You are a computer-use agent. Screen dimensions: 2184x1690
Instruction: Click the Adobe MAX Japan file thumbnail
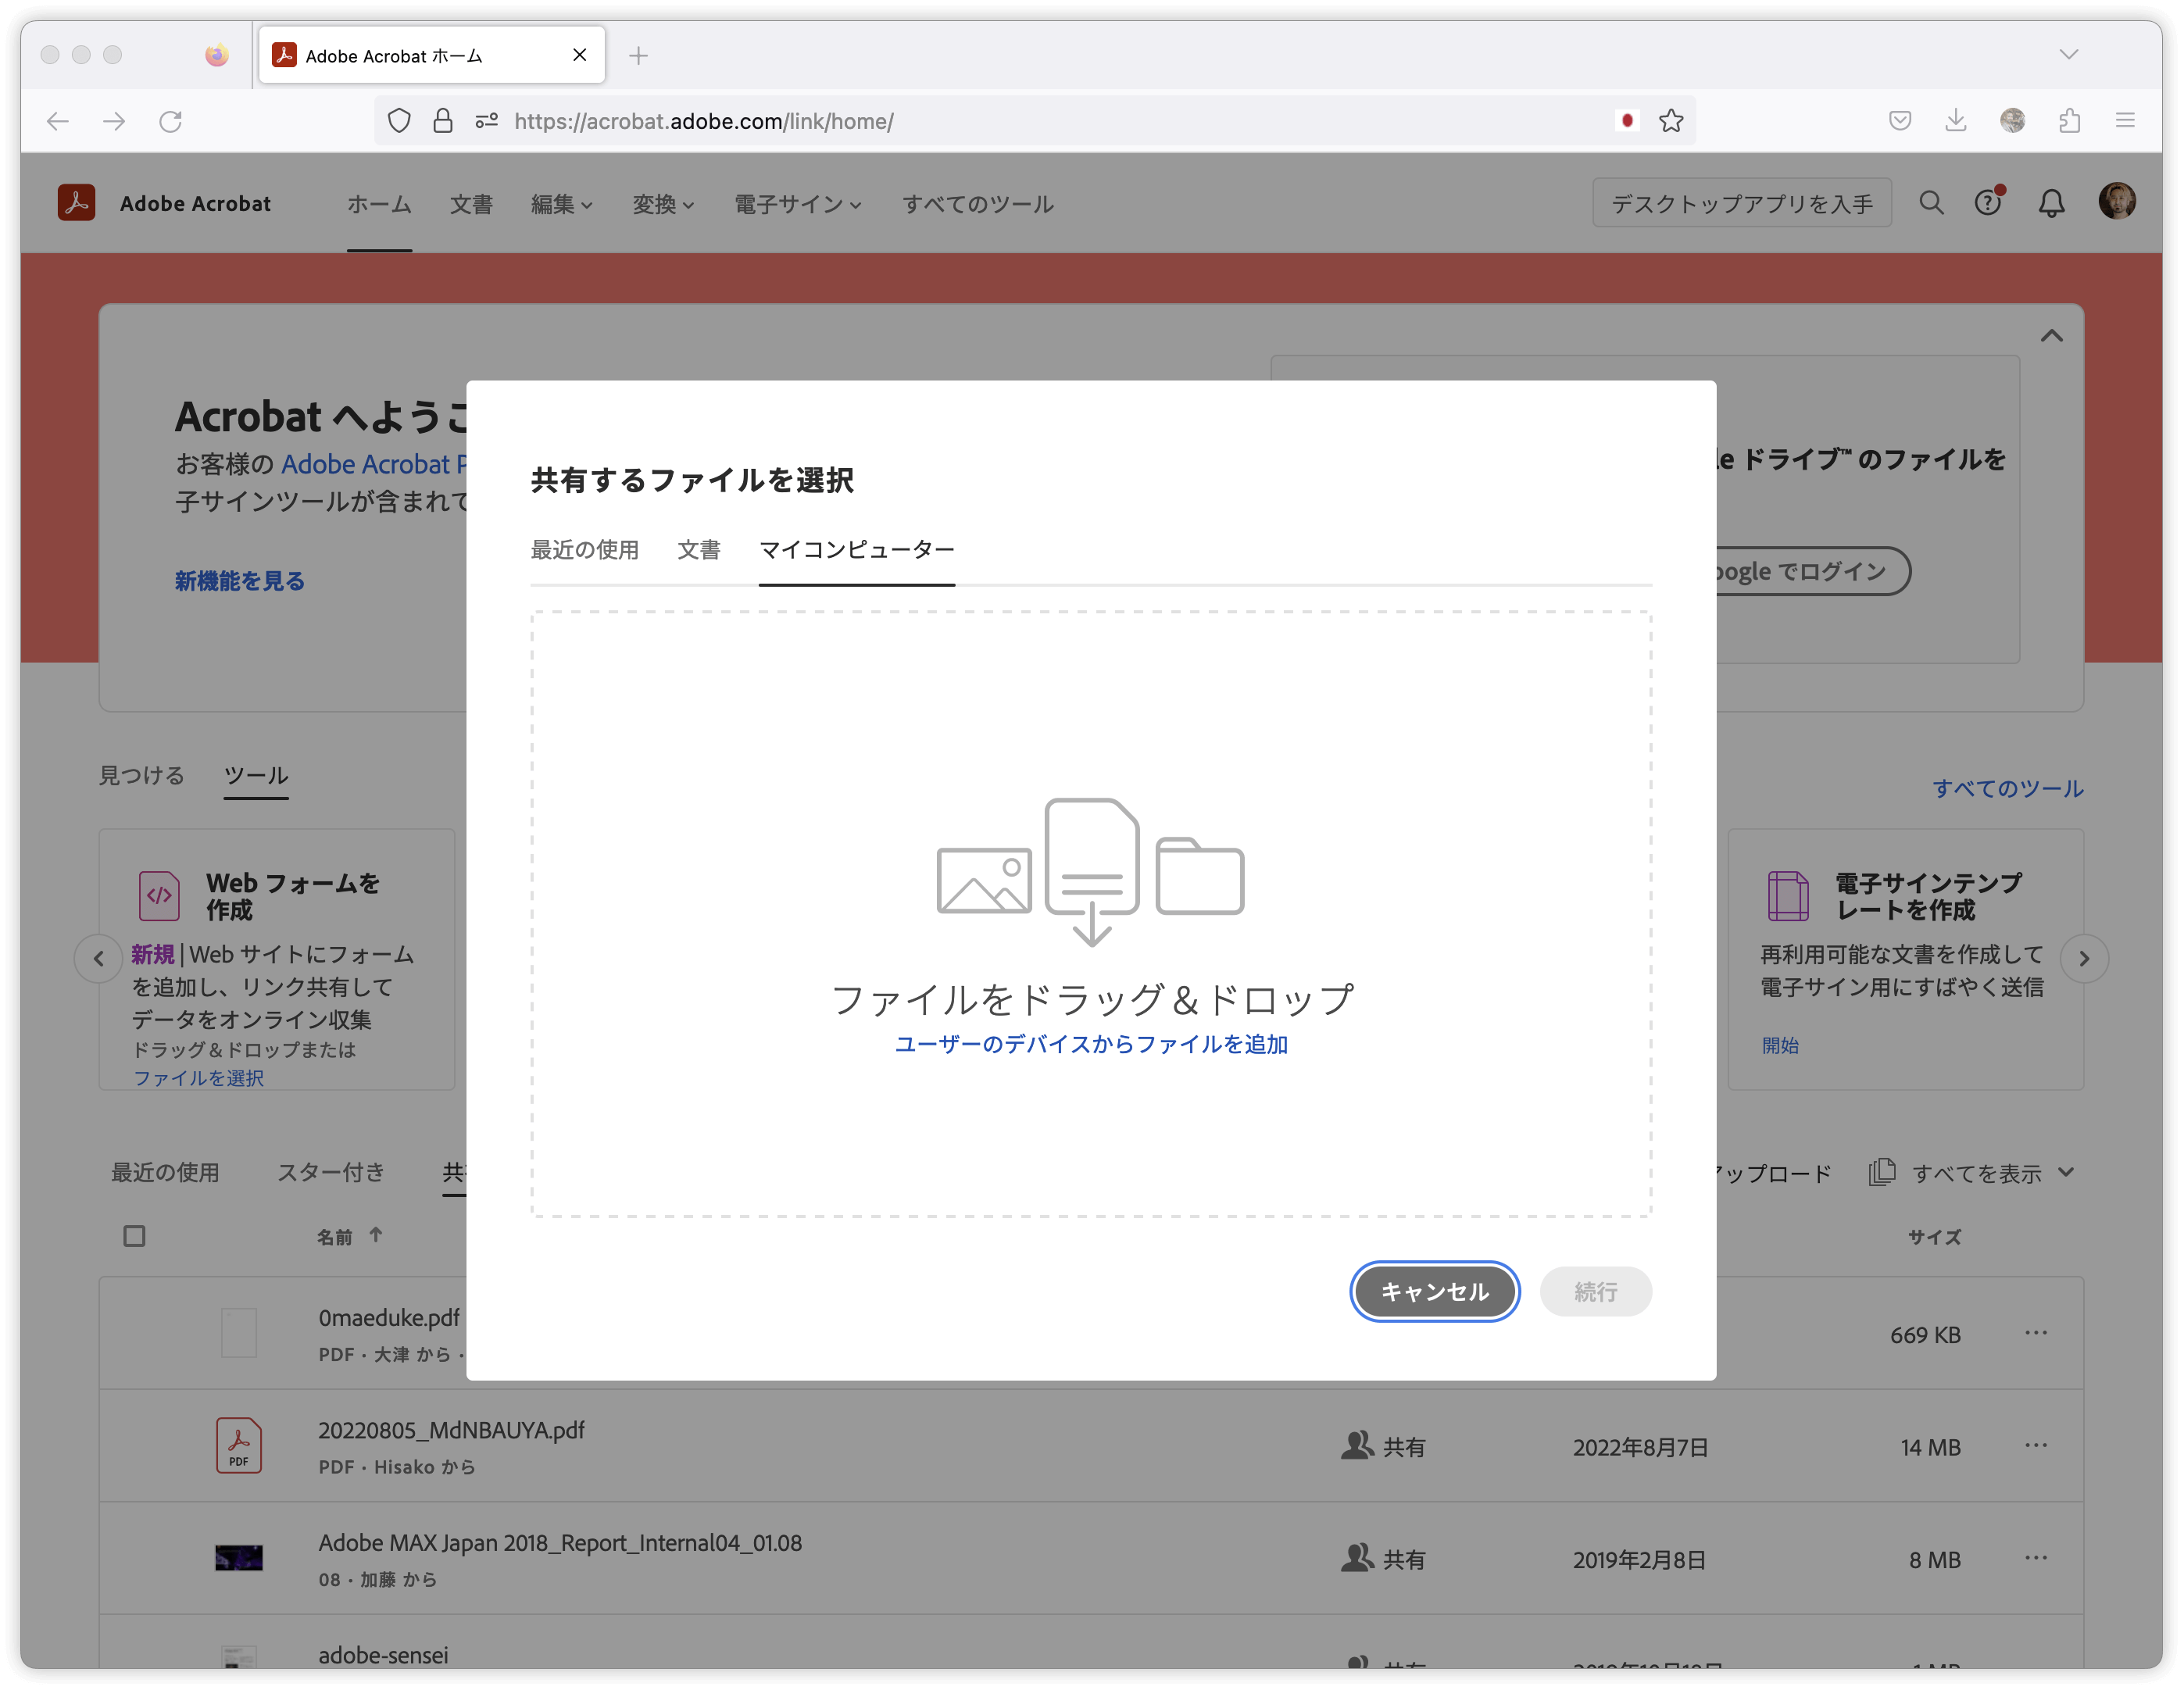coord(238,1558)
